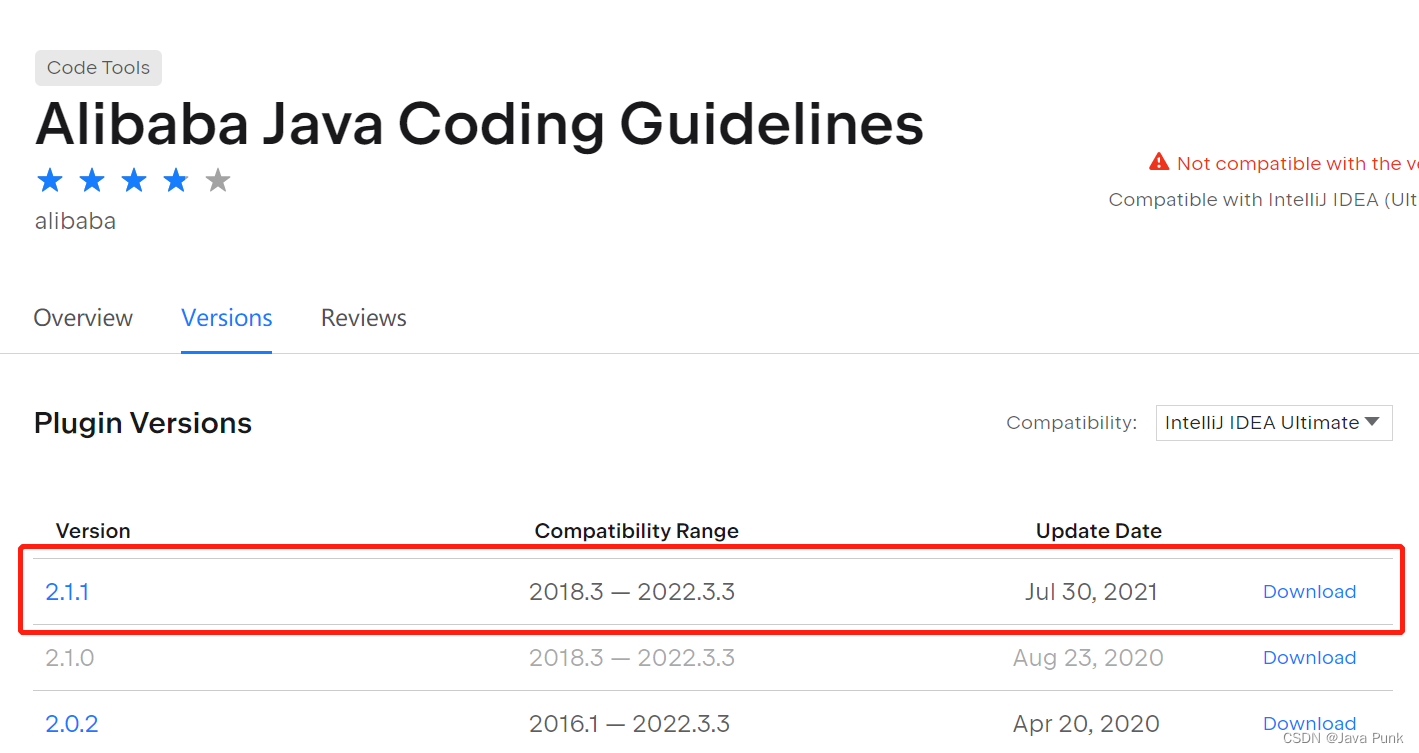
Task: Click the red warning triangle icon
Action: (x=1159, y=162)
